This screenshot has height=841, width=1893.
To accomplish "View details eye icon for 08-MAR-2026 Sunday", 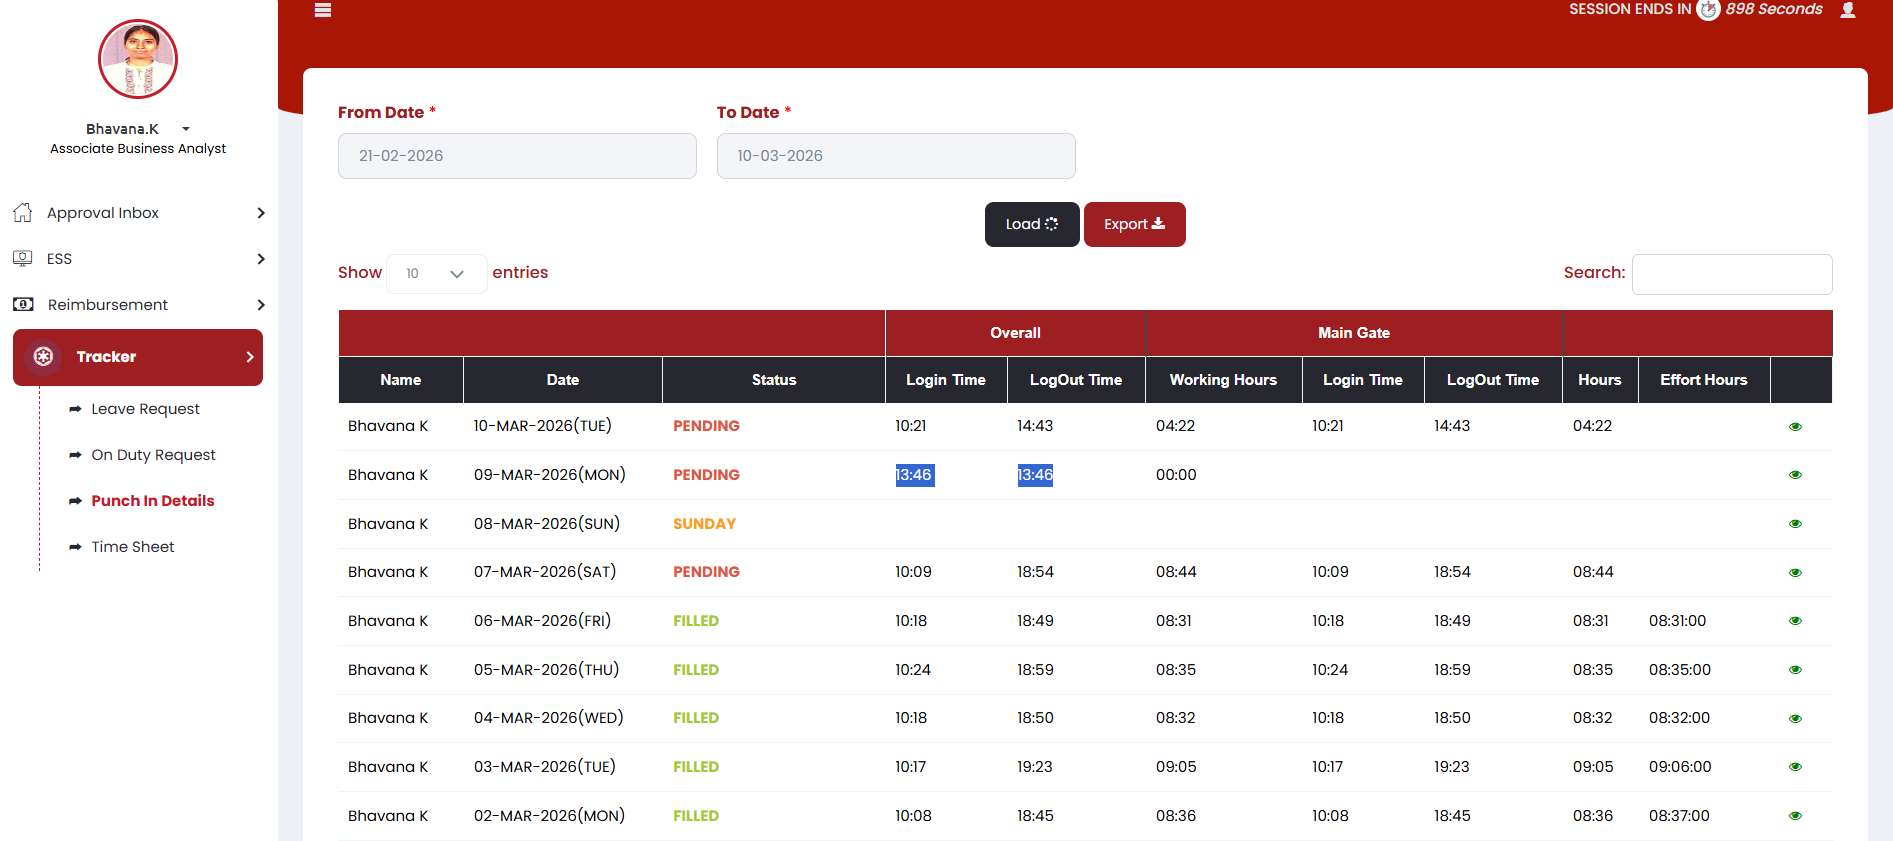I will click(x=1795, y=524).
